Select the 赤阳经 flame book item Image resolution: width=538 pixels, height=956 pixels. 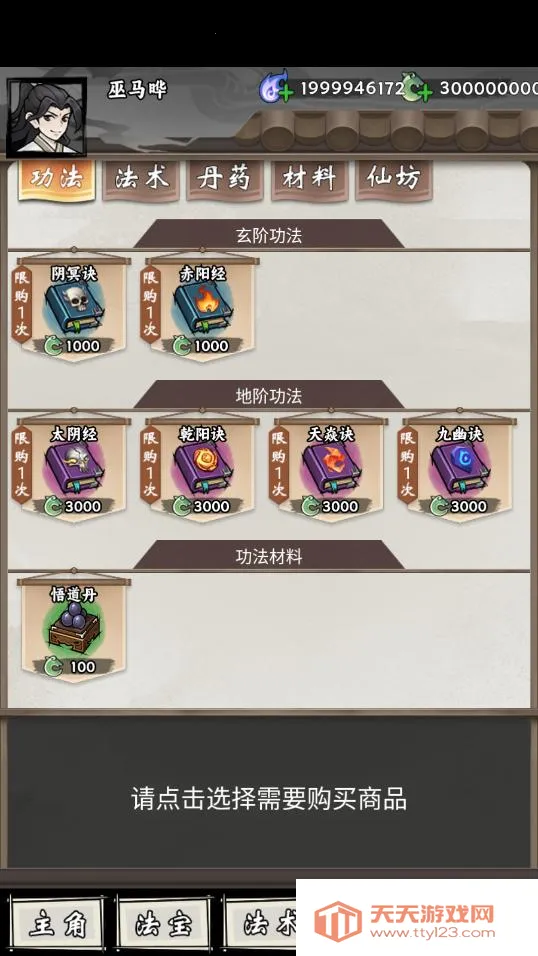(203, 310)
